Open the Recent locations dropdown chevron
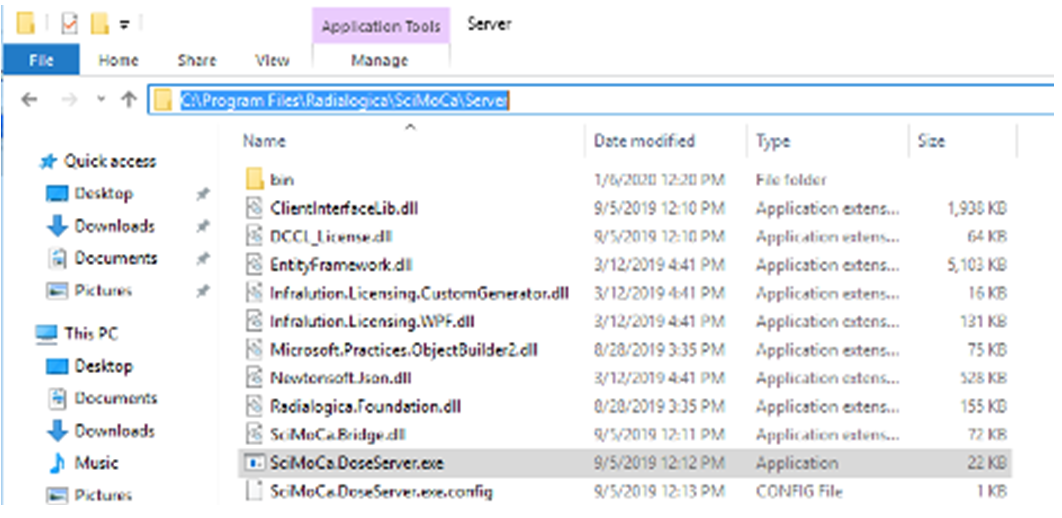Image resolution: width=1062 pixels, height=518 pixels. [x=101, y=100]
